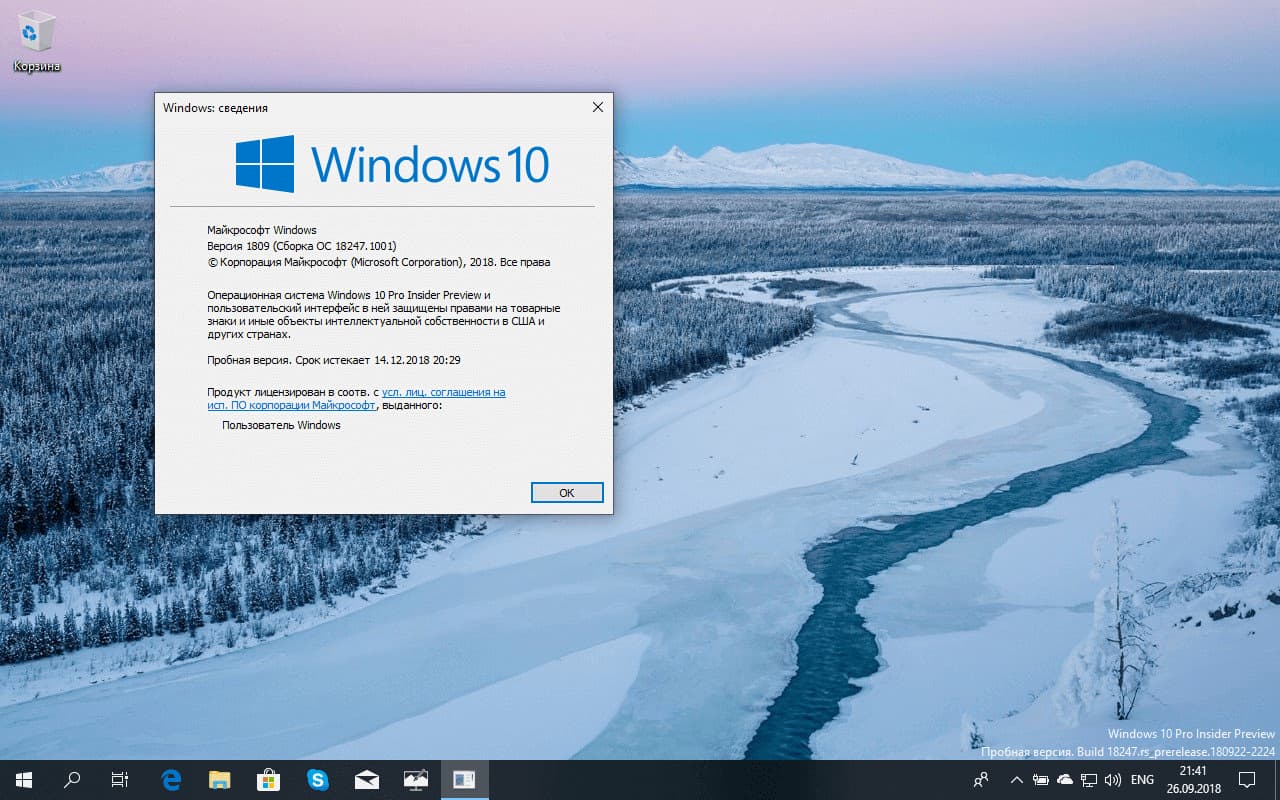Launch Microsoft Edge from the taskbar
This screenshot has width=1280, height=800.
[170, 780]
